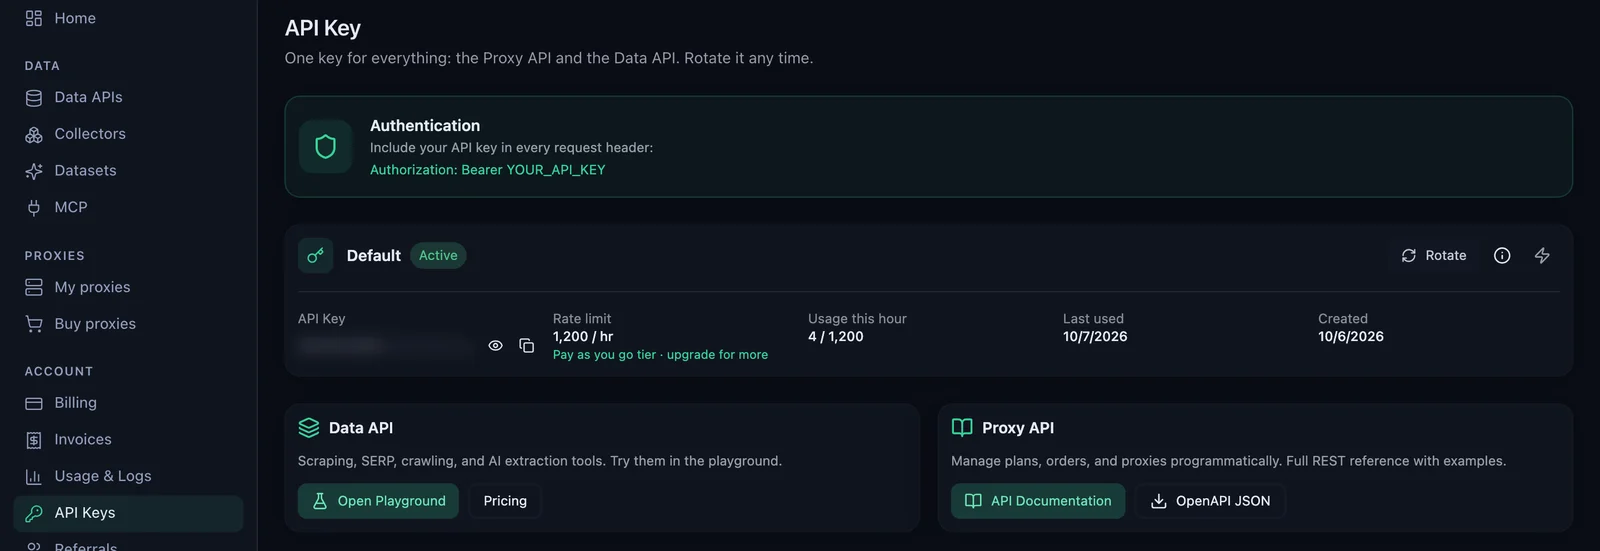
Task: Click the blurred API key value
Action: pyautogui.click(x=385, y=346)
